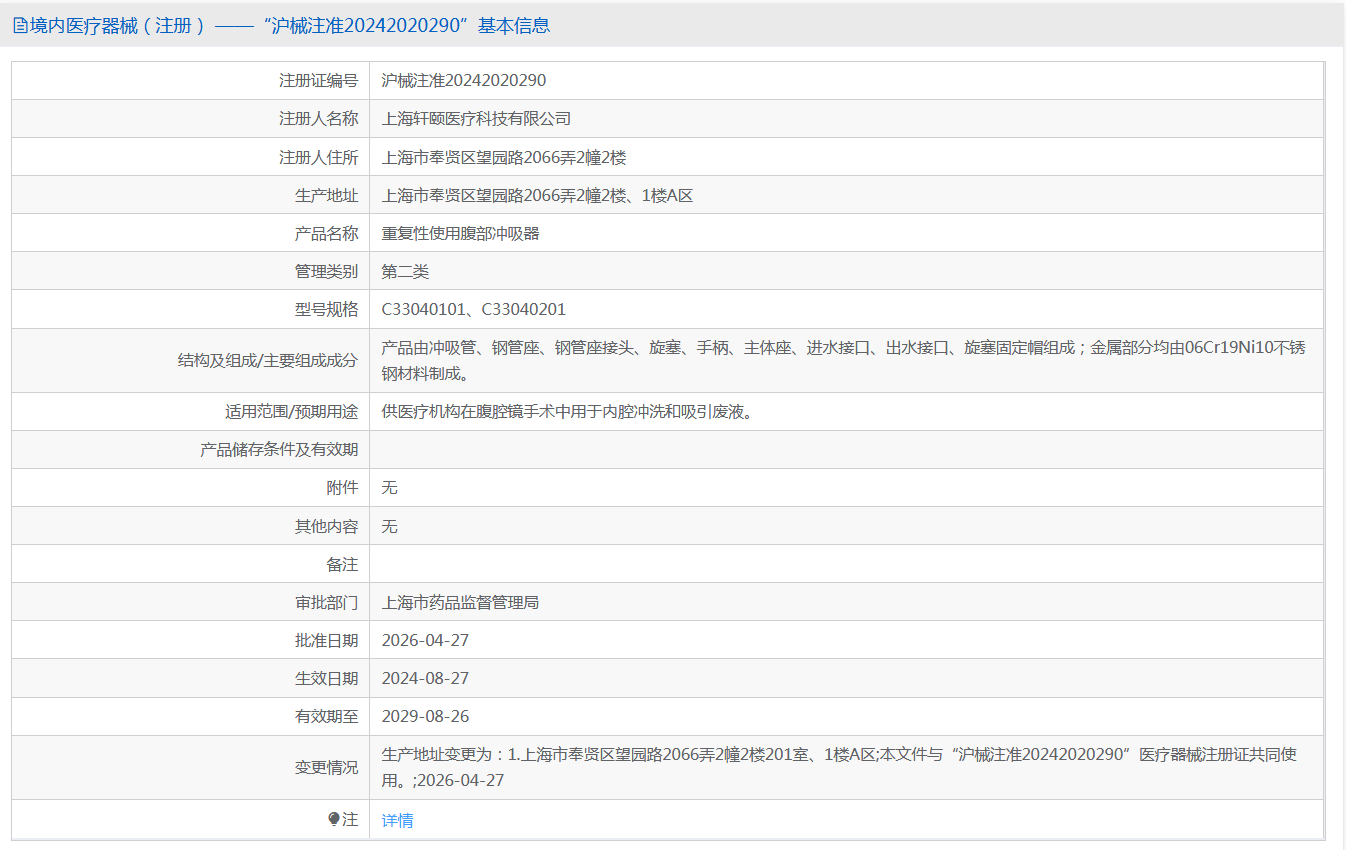Click the 审批部门 label
This screenshot has width=1346, height=850.
pos(326,602)
